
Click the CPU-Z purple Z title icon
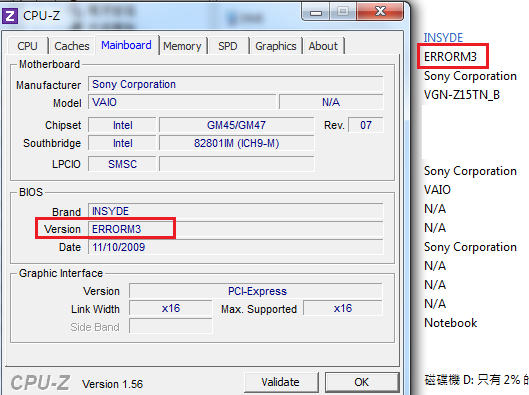(x=10, y=16)
